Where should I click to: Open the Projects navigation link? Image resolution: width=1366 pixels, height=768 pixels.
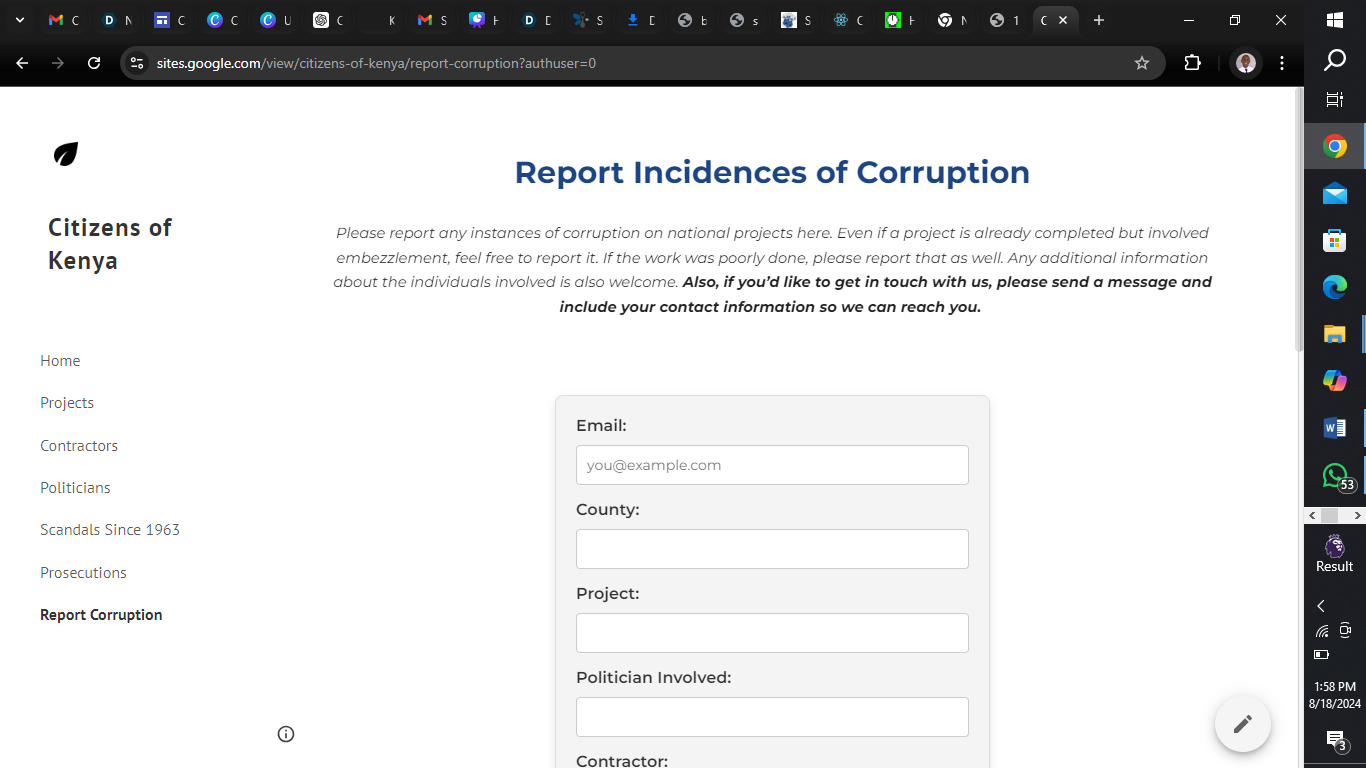pyautogui.click(x=67, y=402)
